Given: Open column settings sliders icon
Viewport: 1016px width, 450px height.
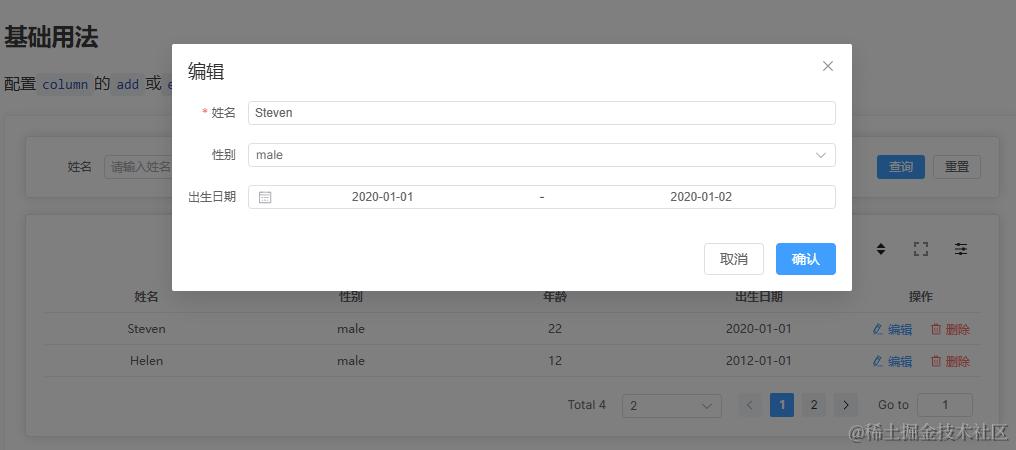Looking at the screenshot, I should point(961,249).
